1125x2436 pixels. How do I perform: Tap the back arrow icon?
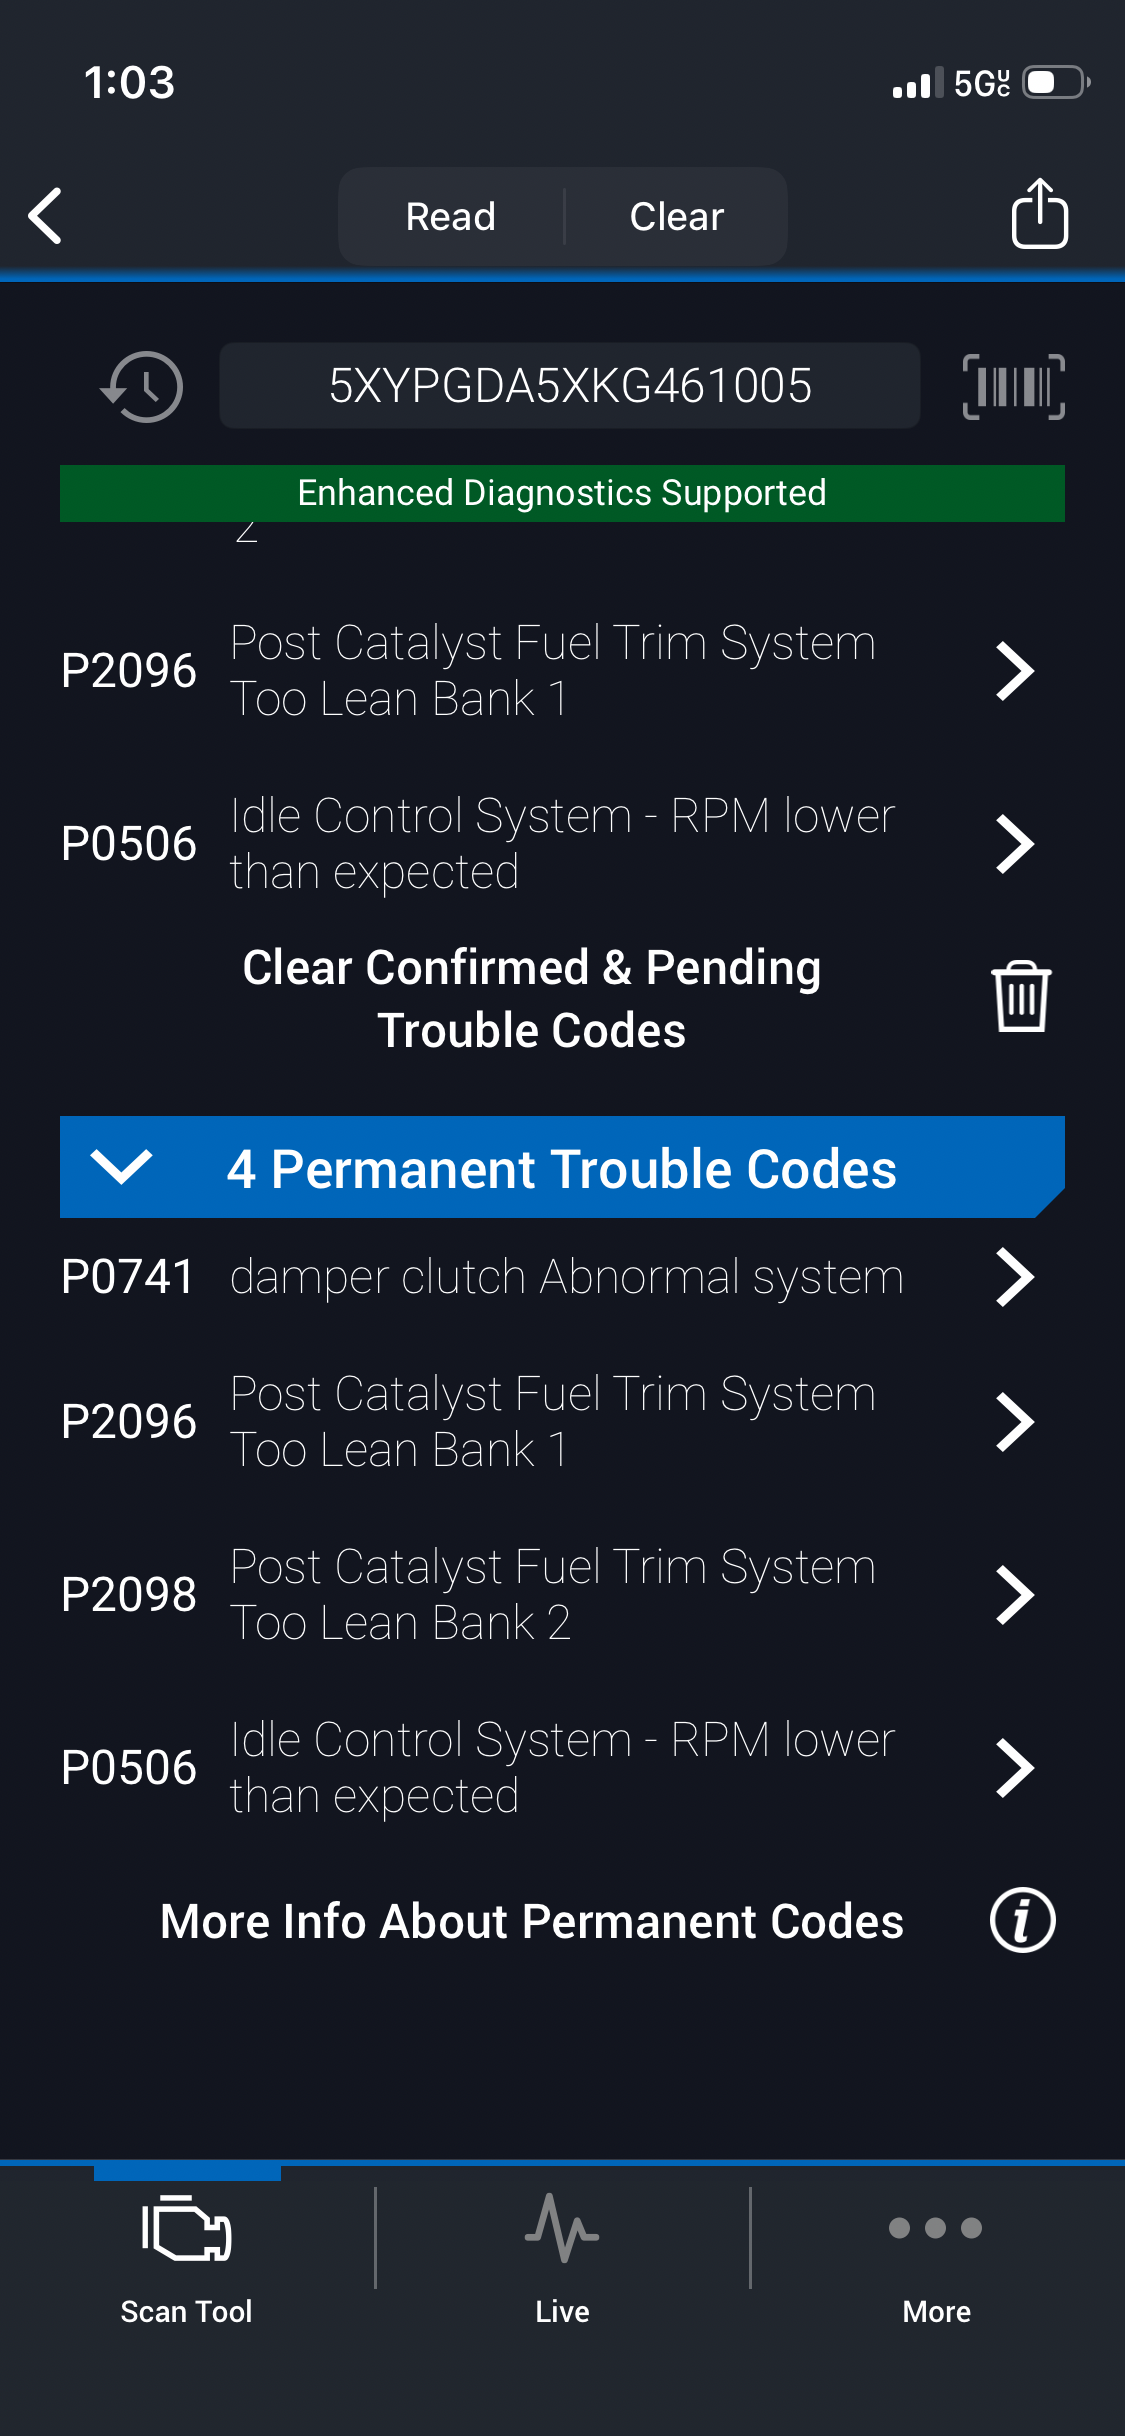(x=46, y=216)
